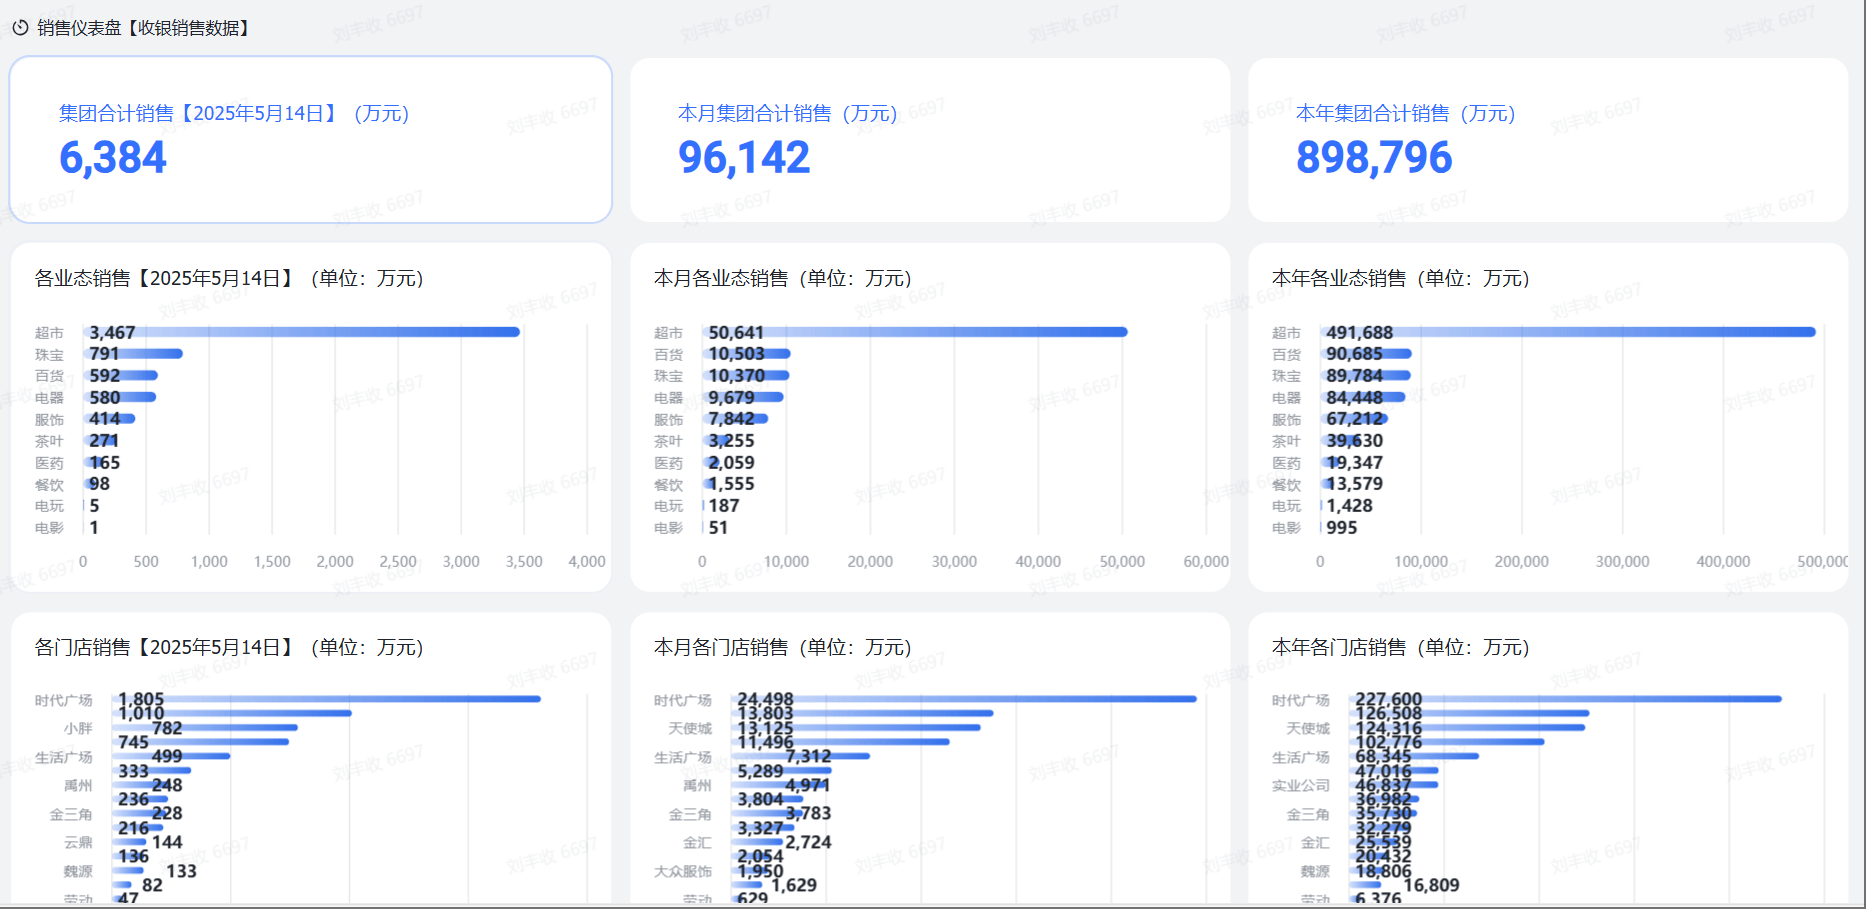Select the 超市 bar labeled 491,688
Screen dimensions: 1866x909
(1568, 332)
